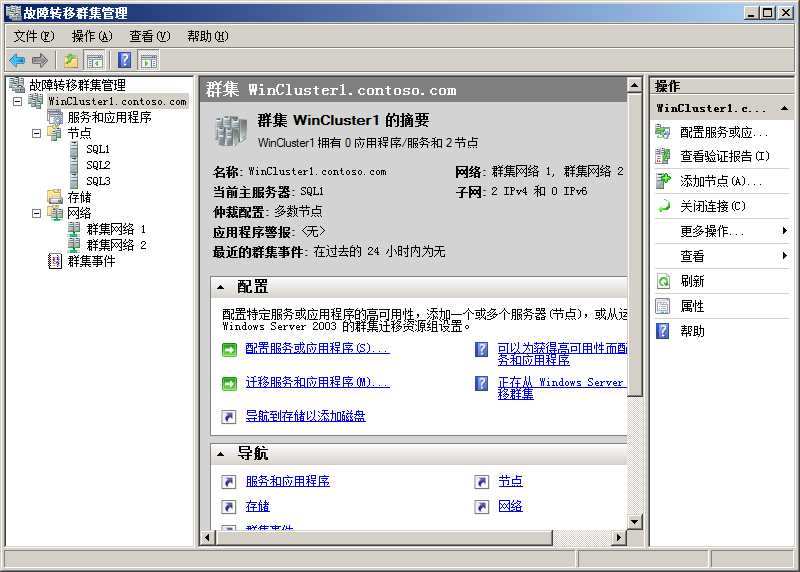Click the Back arrow toolbar icon
Image resolution: width=800 pixels, height=572 pixels.
click(17, 60)
